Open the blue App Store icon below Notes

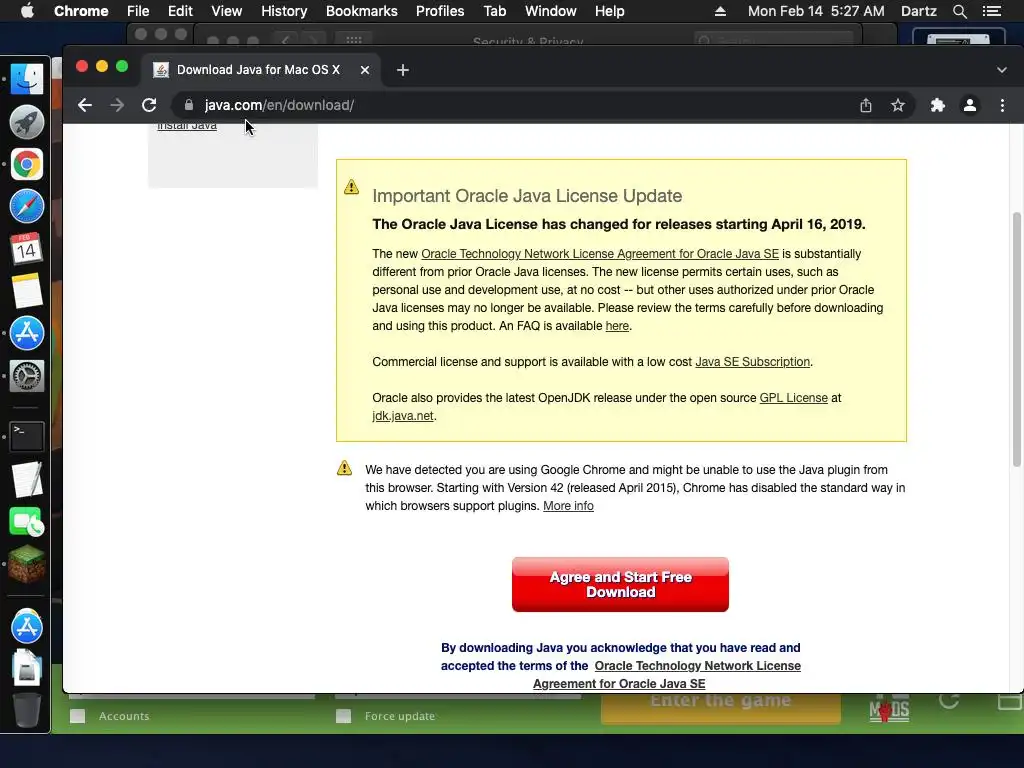[x=27, y=333]
